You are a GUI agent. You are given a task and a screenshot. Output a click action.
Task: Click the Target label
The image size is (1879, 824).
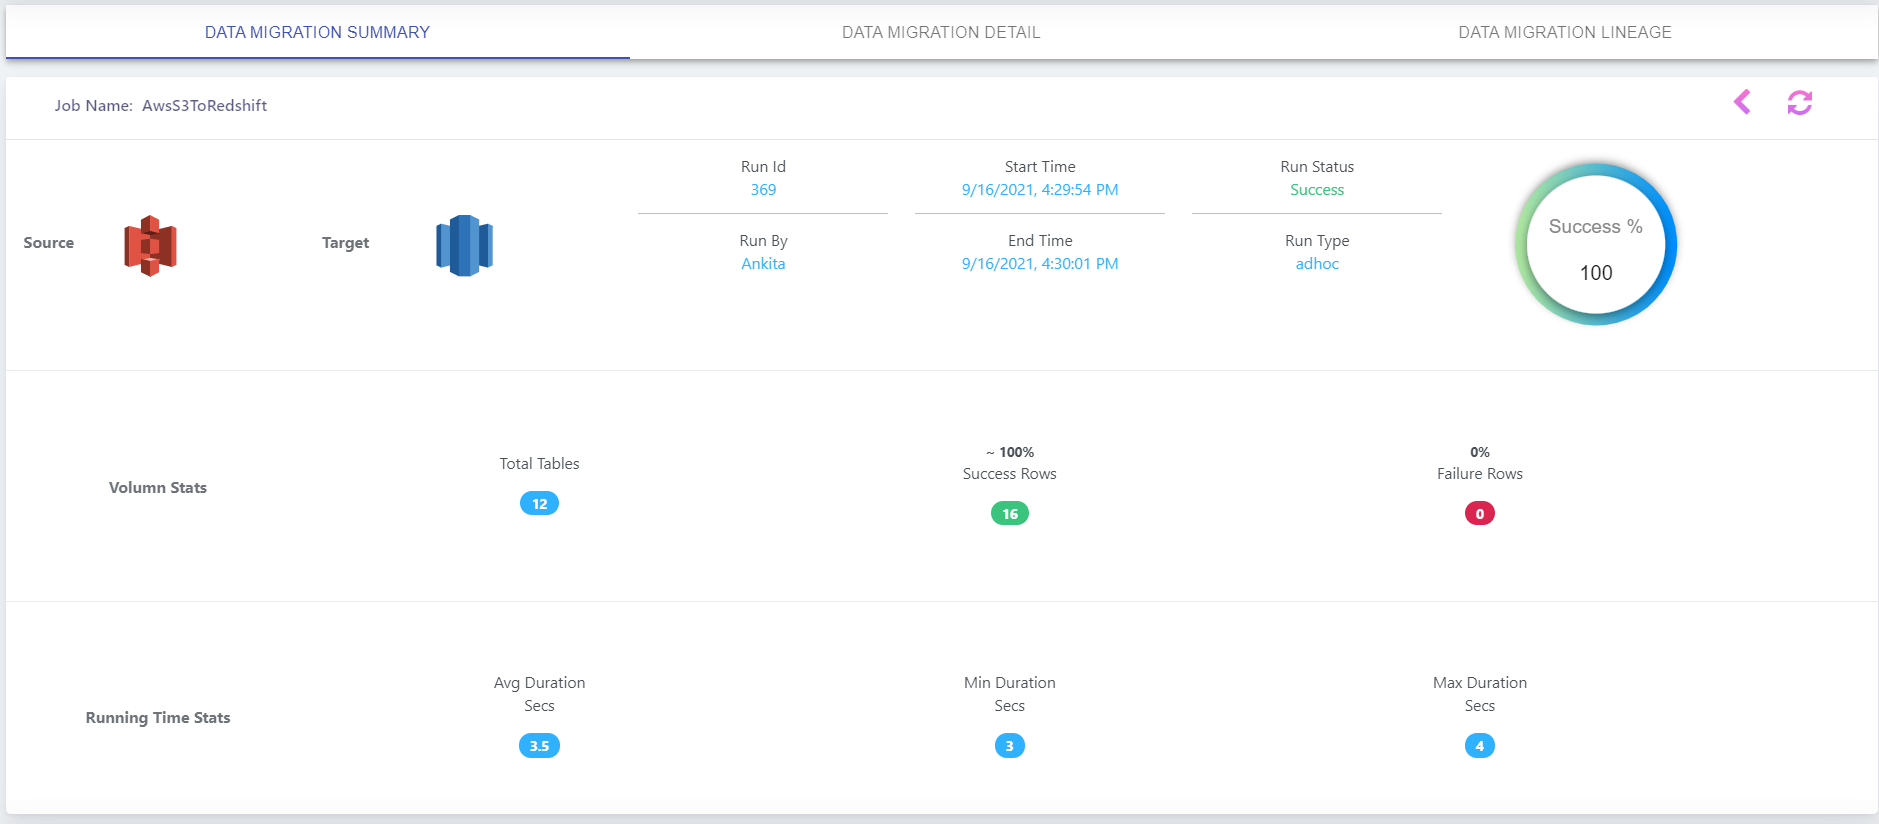point(346,243)
